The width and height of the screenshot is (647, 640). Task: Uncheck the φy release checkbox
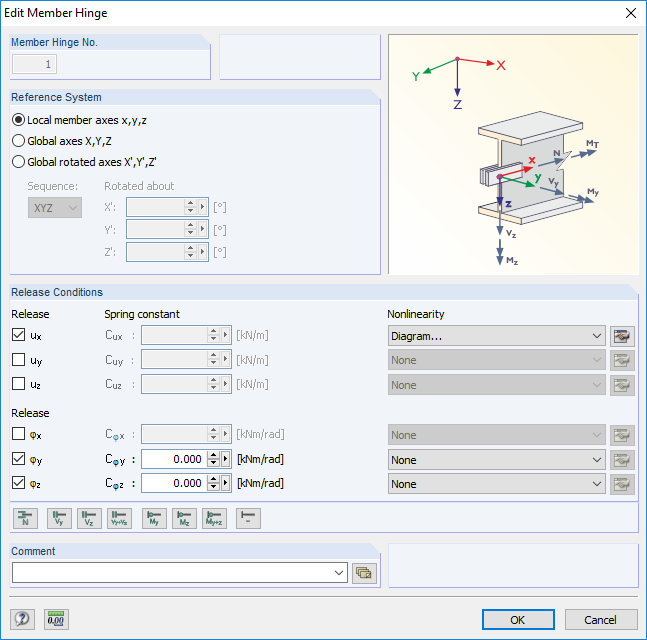pyautogui.click(x=18, y=458)
